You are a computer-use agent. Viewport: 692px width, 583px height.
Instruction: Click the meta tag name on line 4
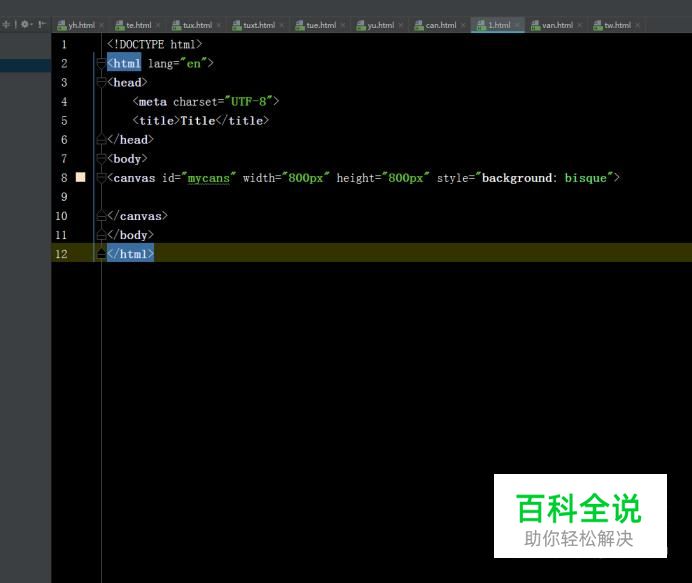pos(153,102)
